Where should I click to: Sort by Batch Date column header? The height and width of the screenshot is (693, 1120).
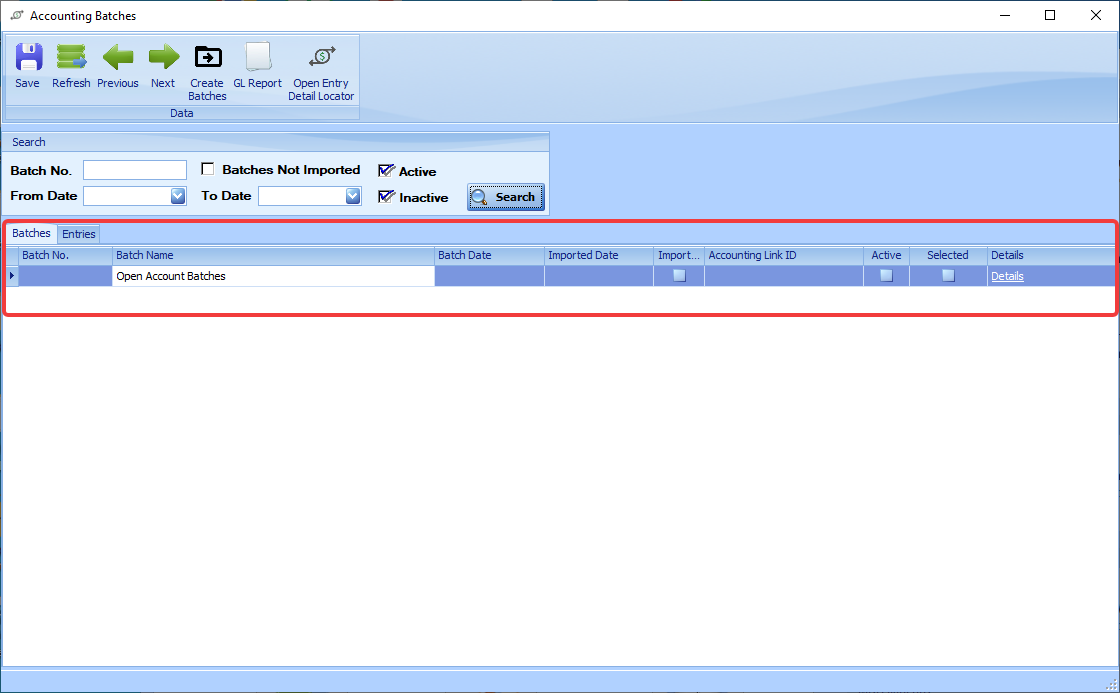pos(489,256)
